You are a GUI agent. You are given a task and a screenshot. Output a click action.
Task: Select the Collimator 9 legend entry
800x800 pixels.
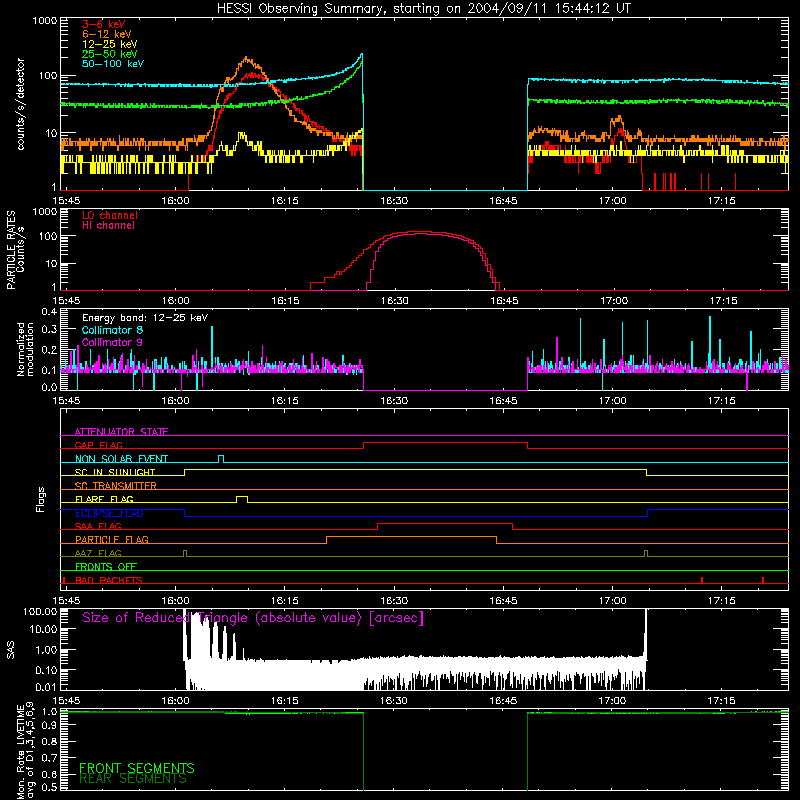(112, 342)
